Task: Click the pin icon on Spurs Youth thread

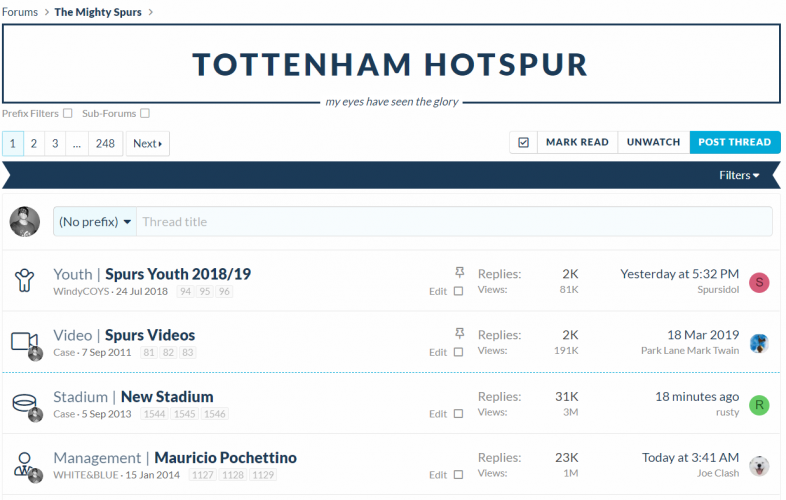Action: pos(459,272)
